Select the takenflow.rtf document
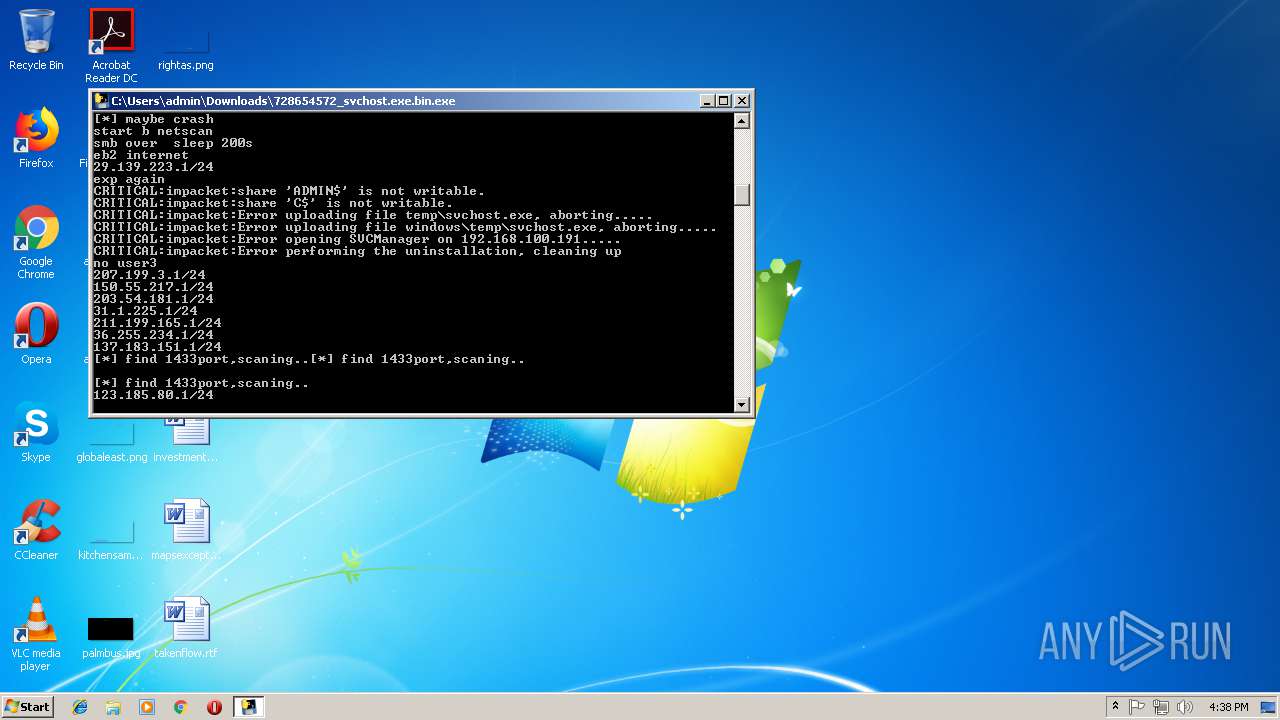Viewport: 1280px width, 720px height. point(186,628)
